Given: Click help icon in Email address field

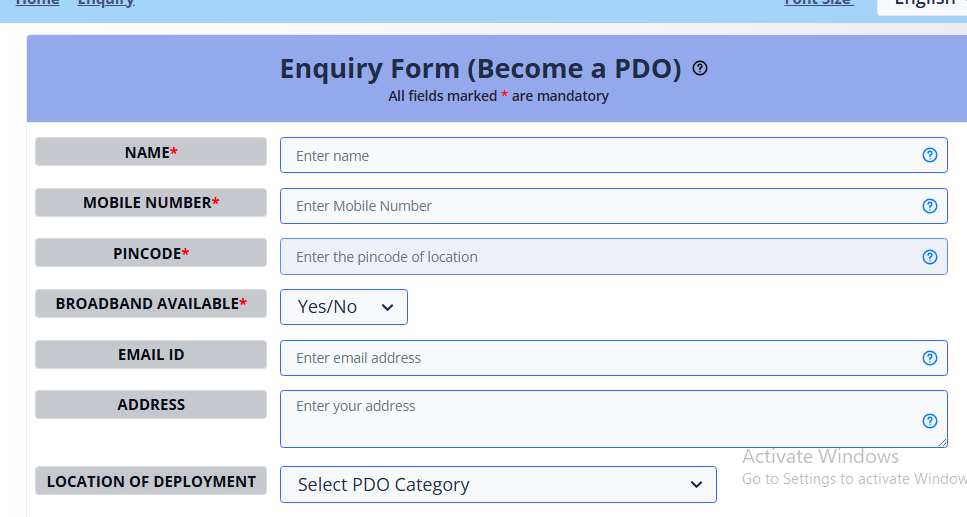Looking at the screenshot, I should point(929,358).
